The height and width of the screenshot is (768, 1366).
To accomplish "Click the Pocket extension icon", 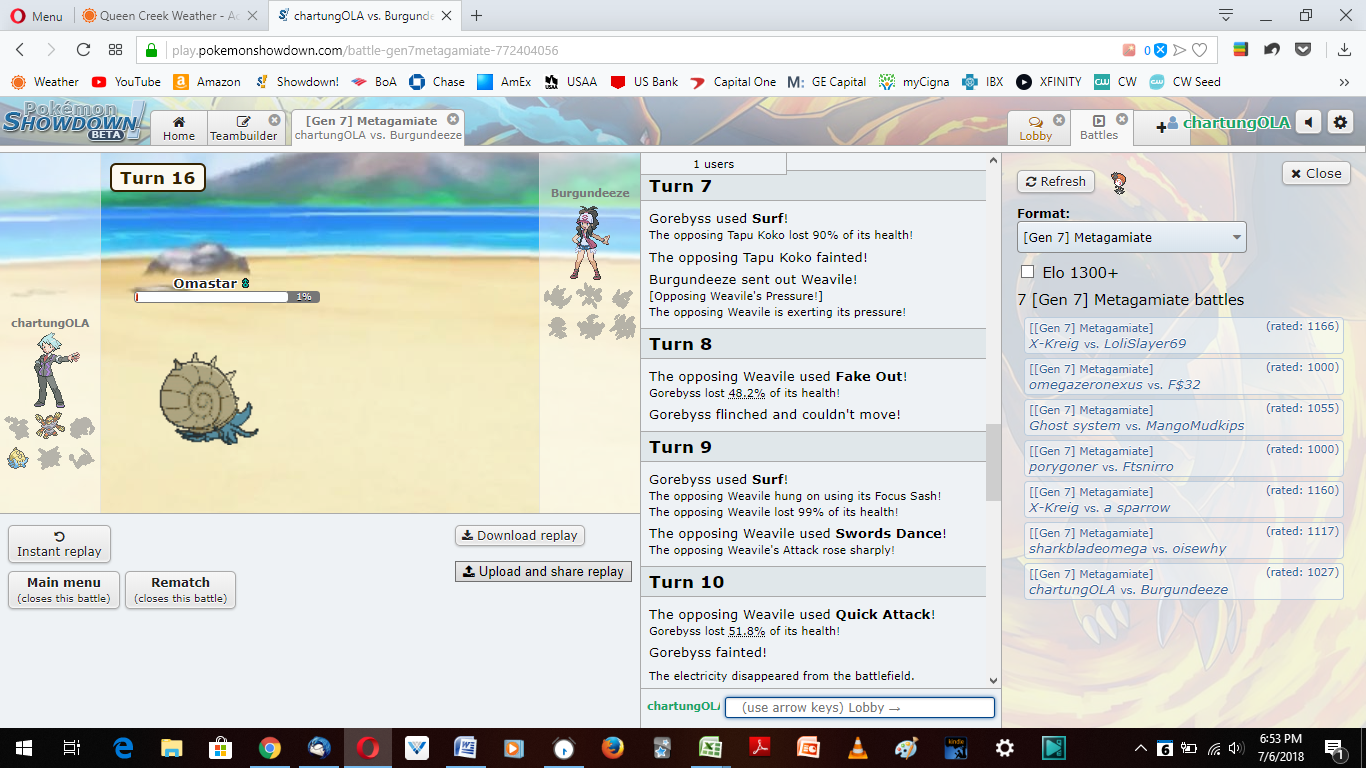I will [1303, 50].
